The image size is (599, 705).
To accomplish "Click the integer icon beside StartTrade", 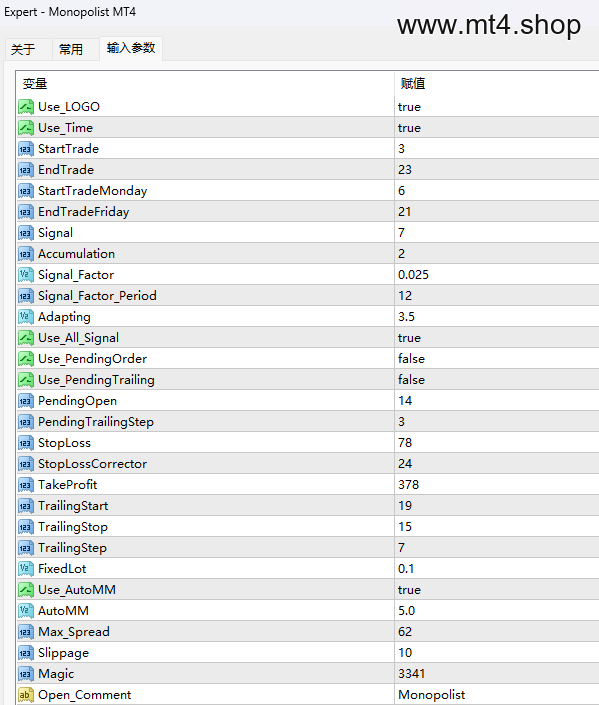I will coord(26,149).
